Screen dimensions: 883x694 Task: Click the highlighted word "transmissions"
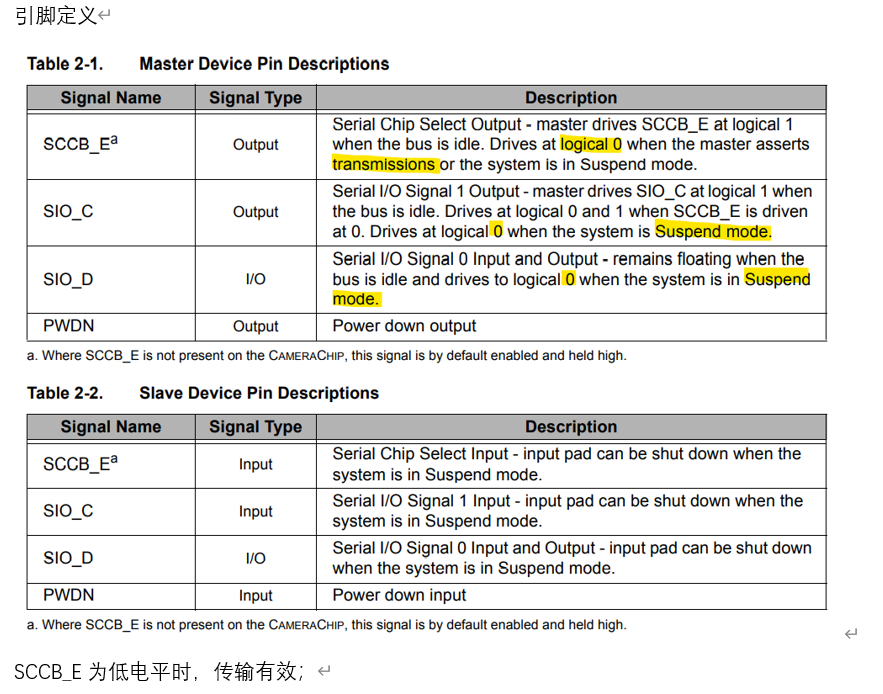pyautogui.click(x=384, y=164)
